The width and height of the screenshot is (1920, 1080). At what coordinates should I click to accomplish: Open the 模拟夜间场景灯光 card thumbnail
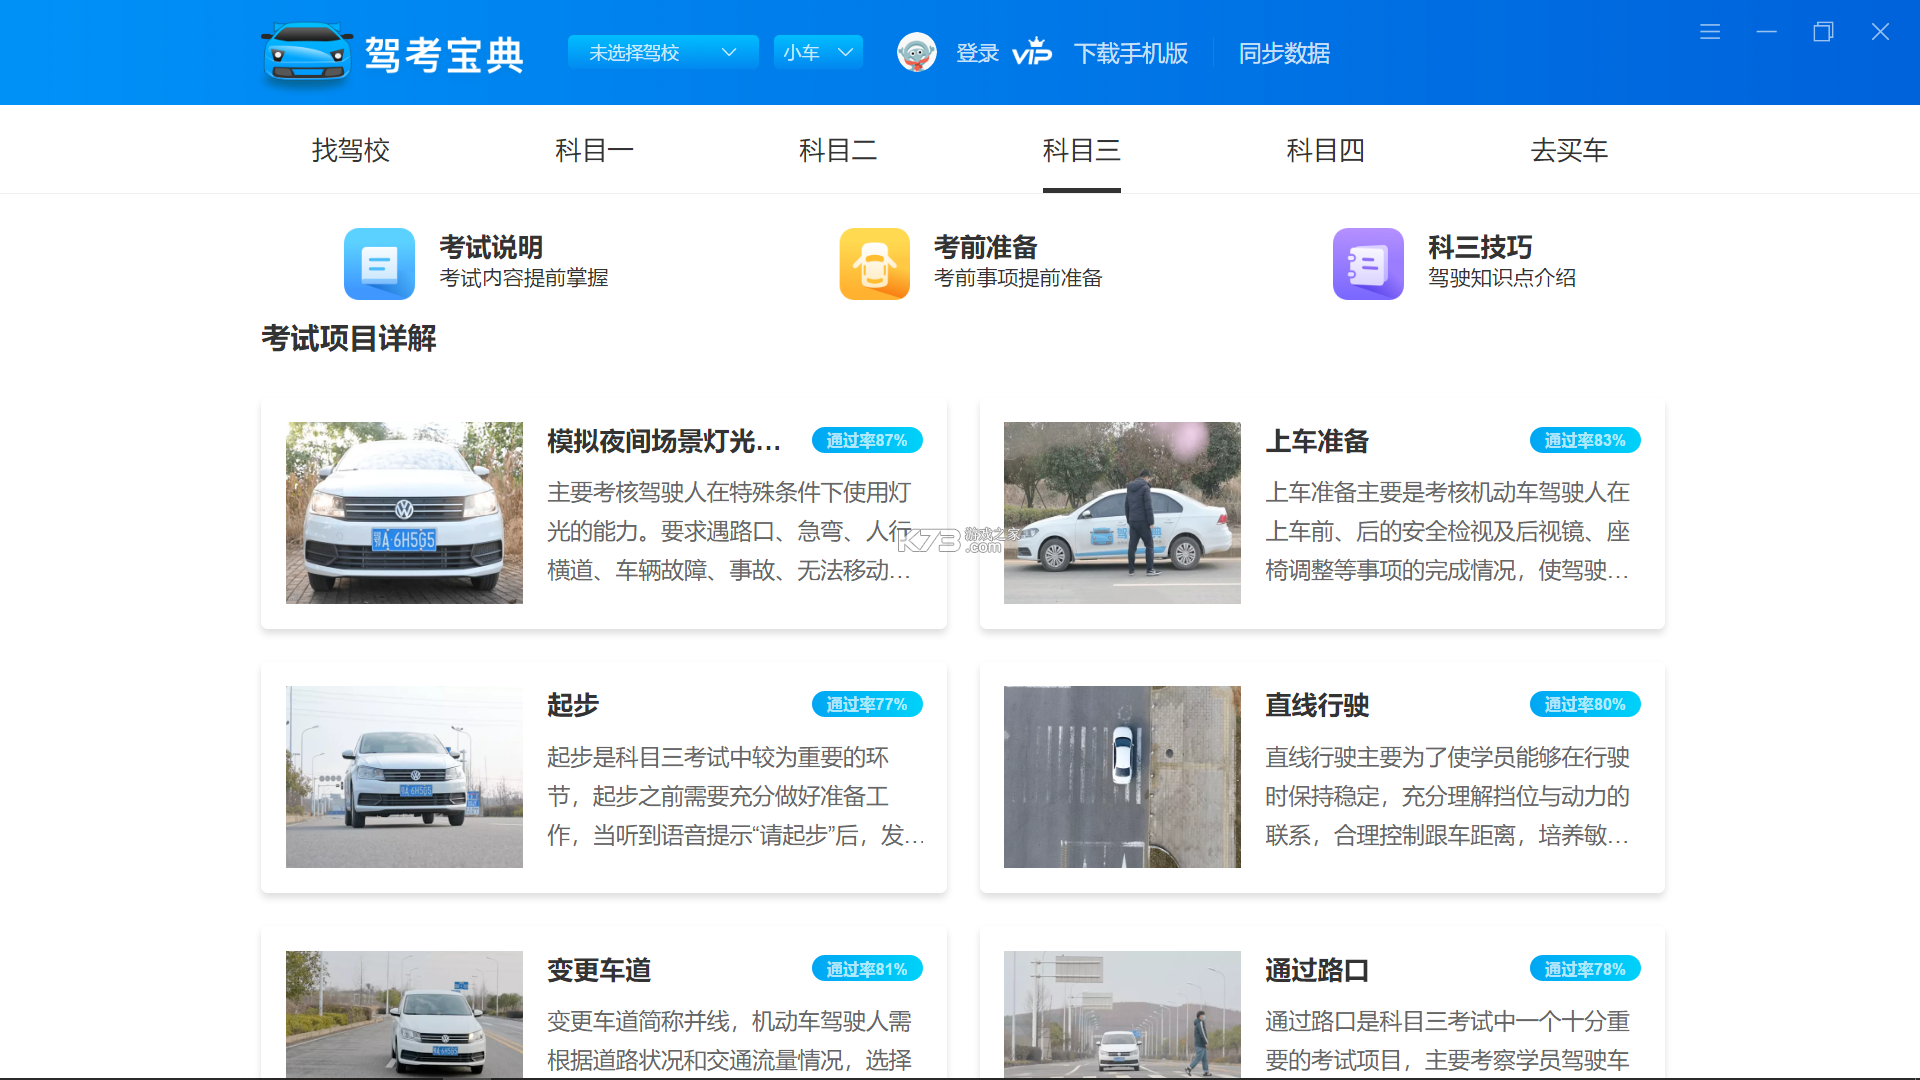point(404,513)
